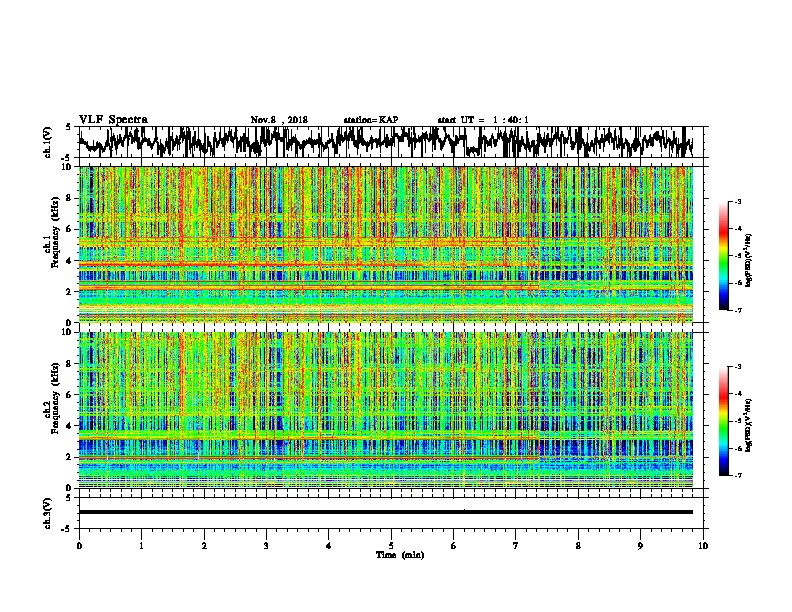Click time axis tick label 2
The width and height of the screenshot is (792, 612).
pyautogui.click(x=204, y=546)
